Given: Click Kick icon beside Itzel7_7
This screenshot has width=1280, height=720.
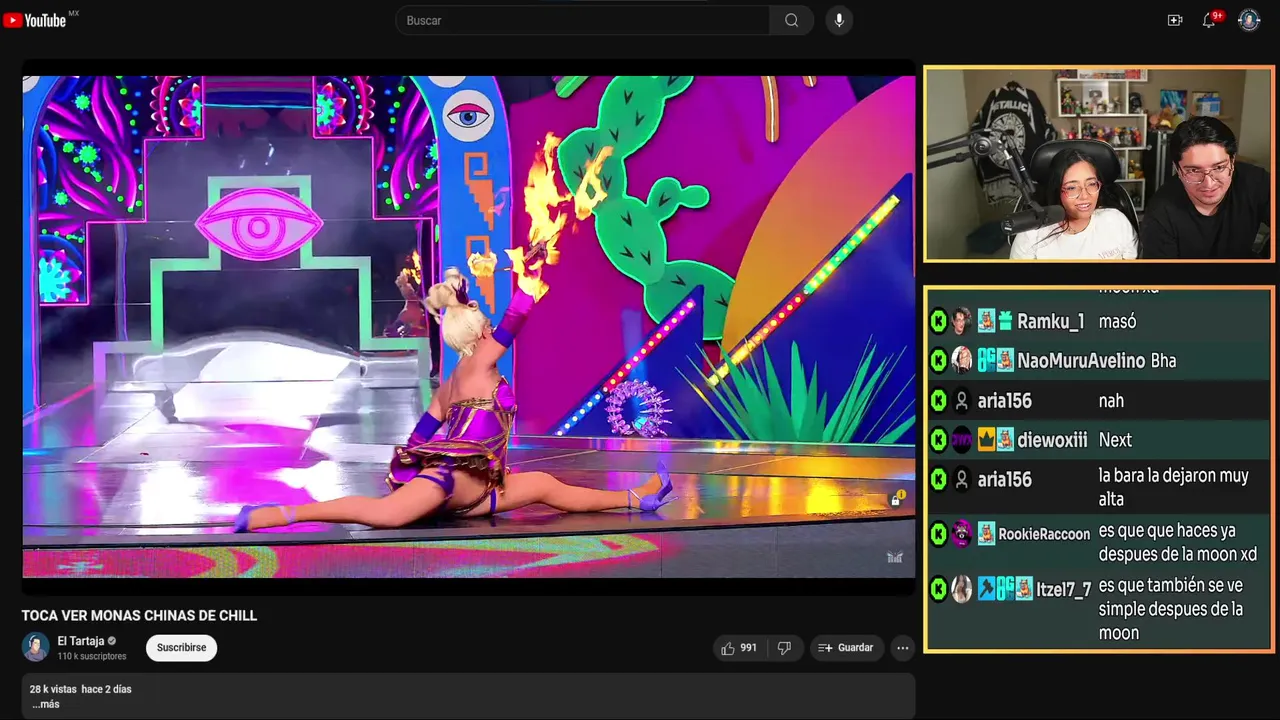Looking at the screenshot, I should point(938,590).
